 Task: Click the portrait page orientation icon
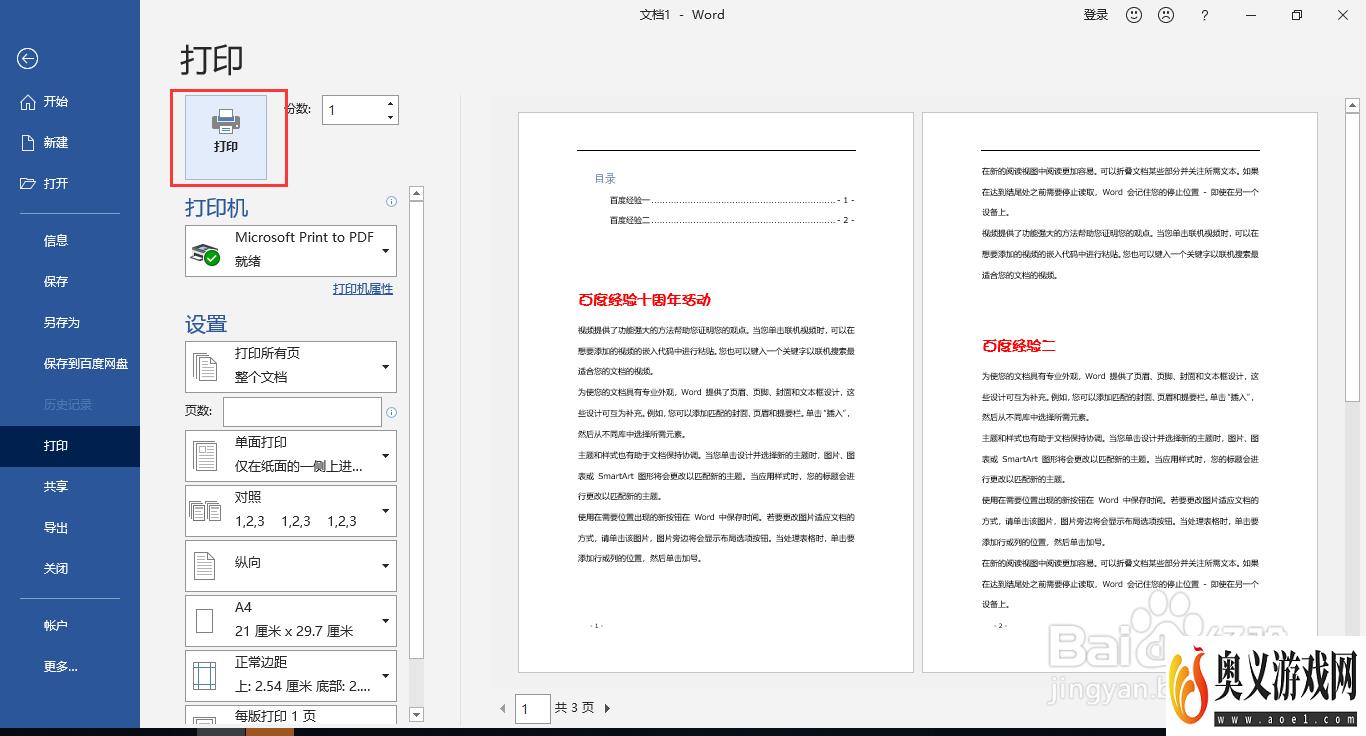[x=205, y=565]
